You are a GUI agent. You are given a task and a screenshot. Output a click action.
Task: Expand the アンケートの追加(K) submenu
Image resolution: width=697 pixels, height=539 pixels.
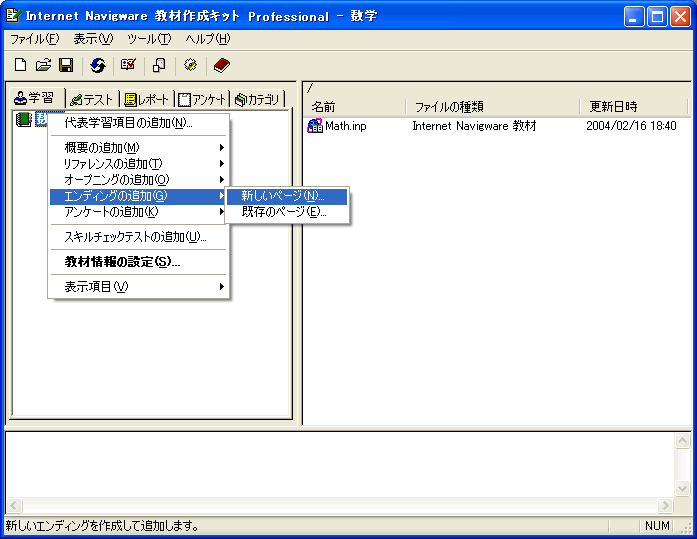(139, 212)
